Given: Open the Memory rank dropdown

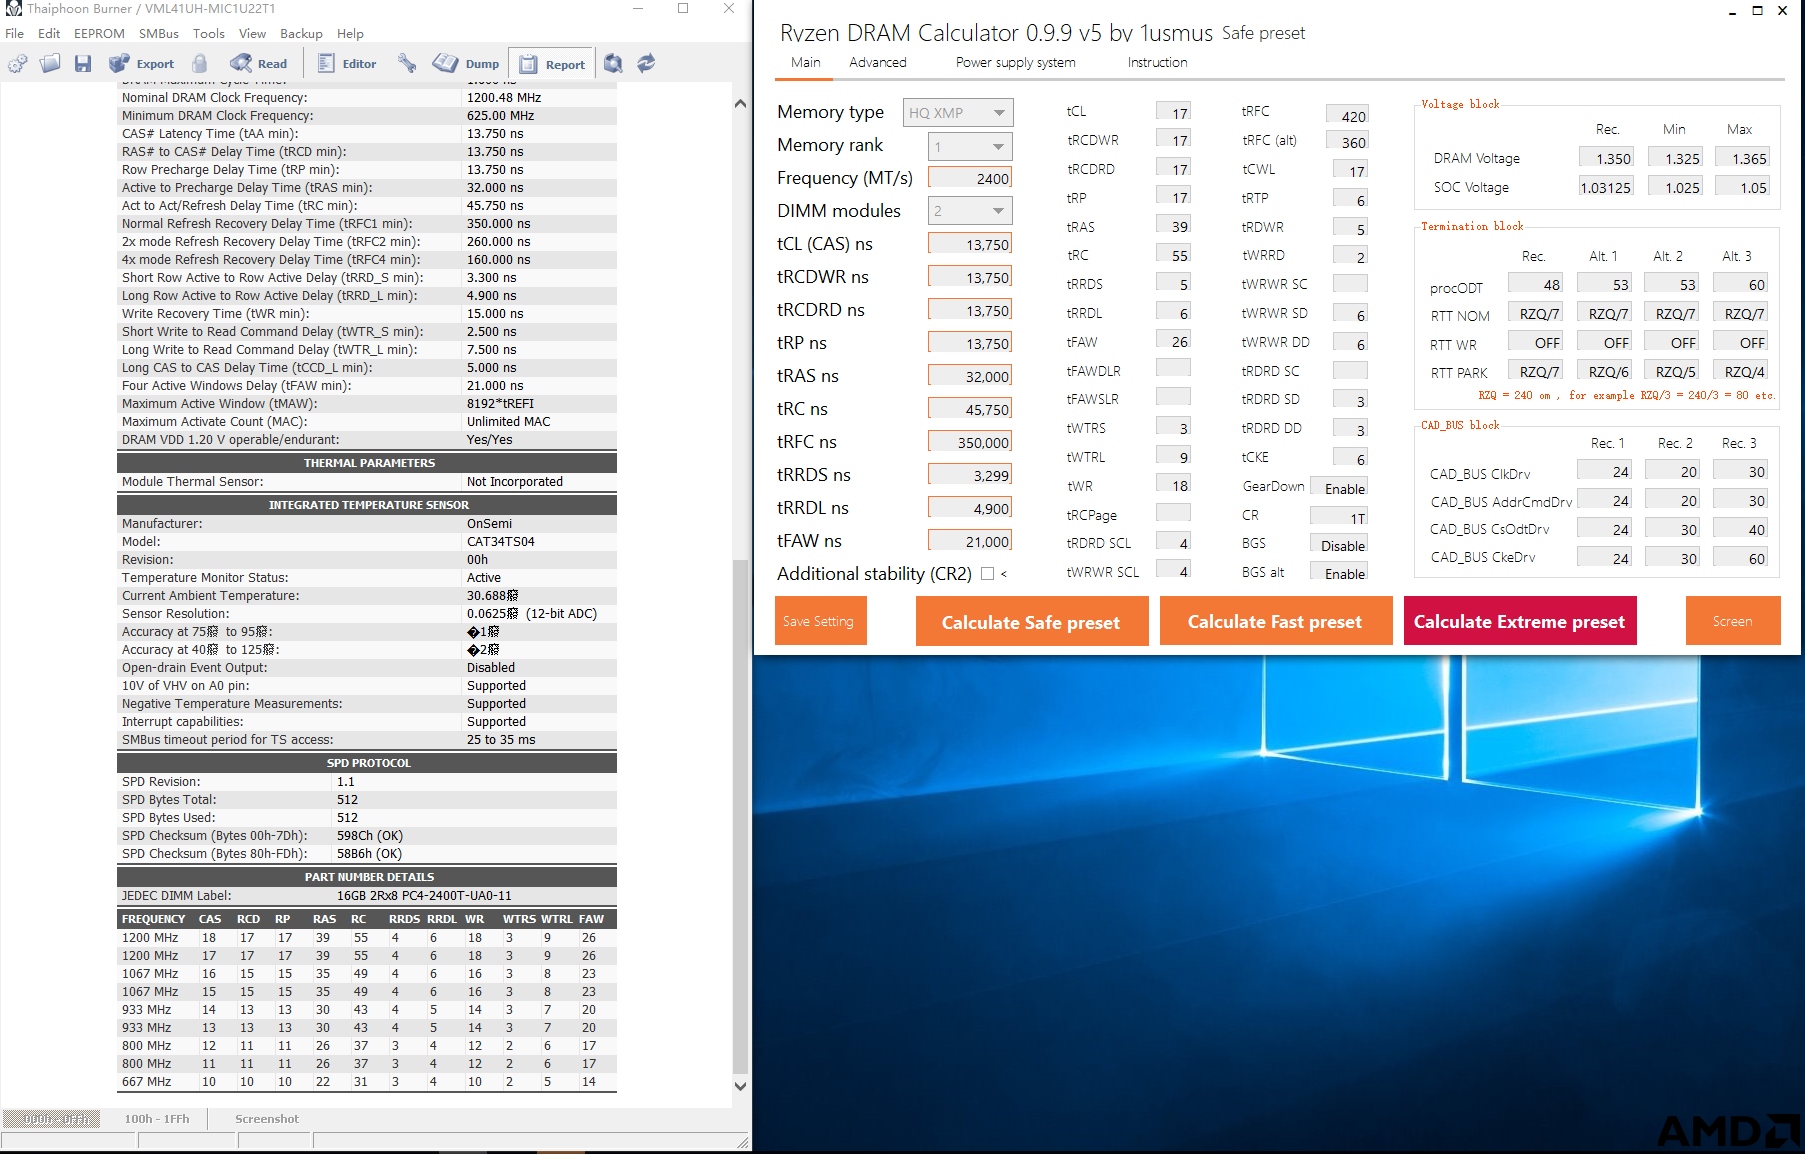Looking at the screenshot, I should pos(970,147).
